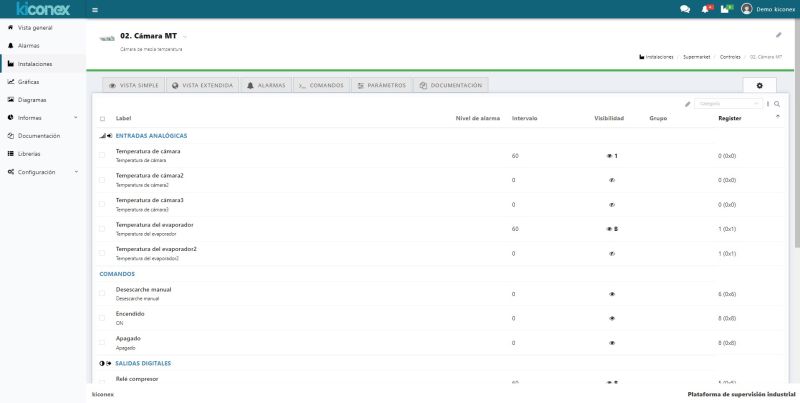Toggle visibility eye for Temperatura de cámara3
This screenshot has height=403, width=800.
click(x=612, y=205)
